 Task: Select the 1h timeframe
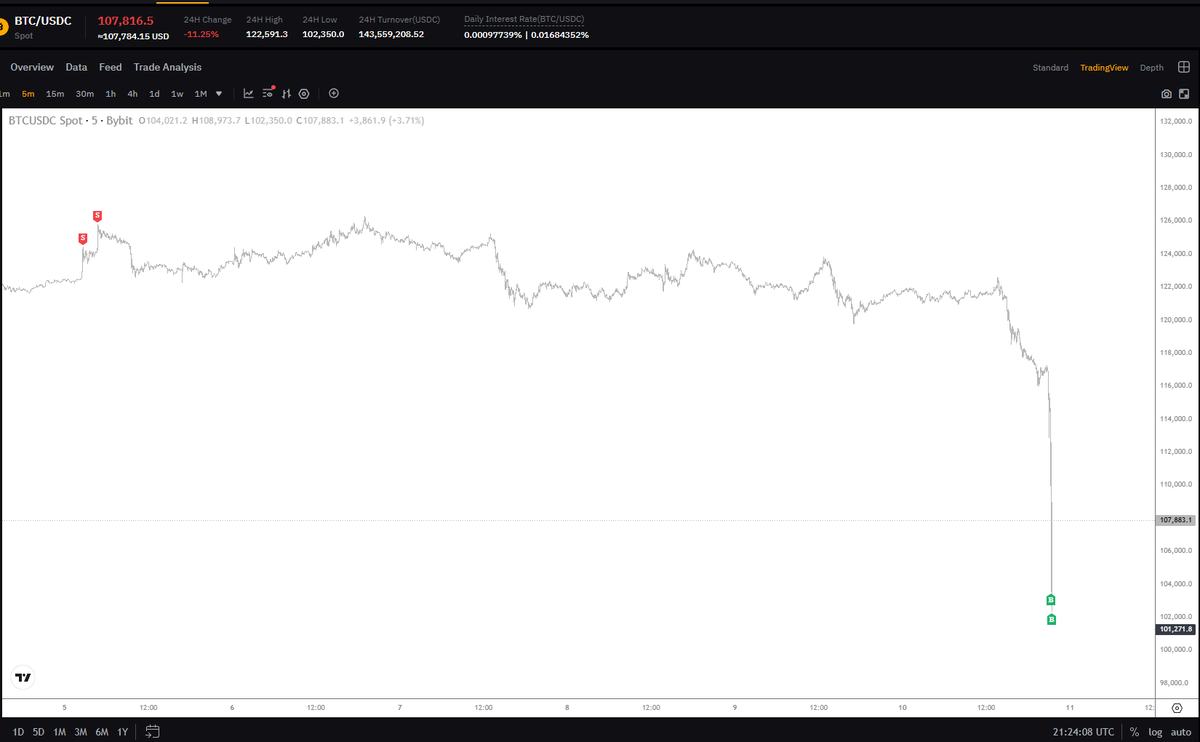pos(111,94)
